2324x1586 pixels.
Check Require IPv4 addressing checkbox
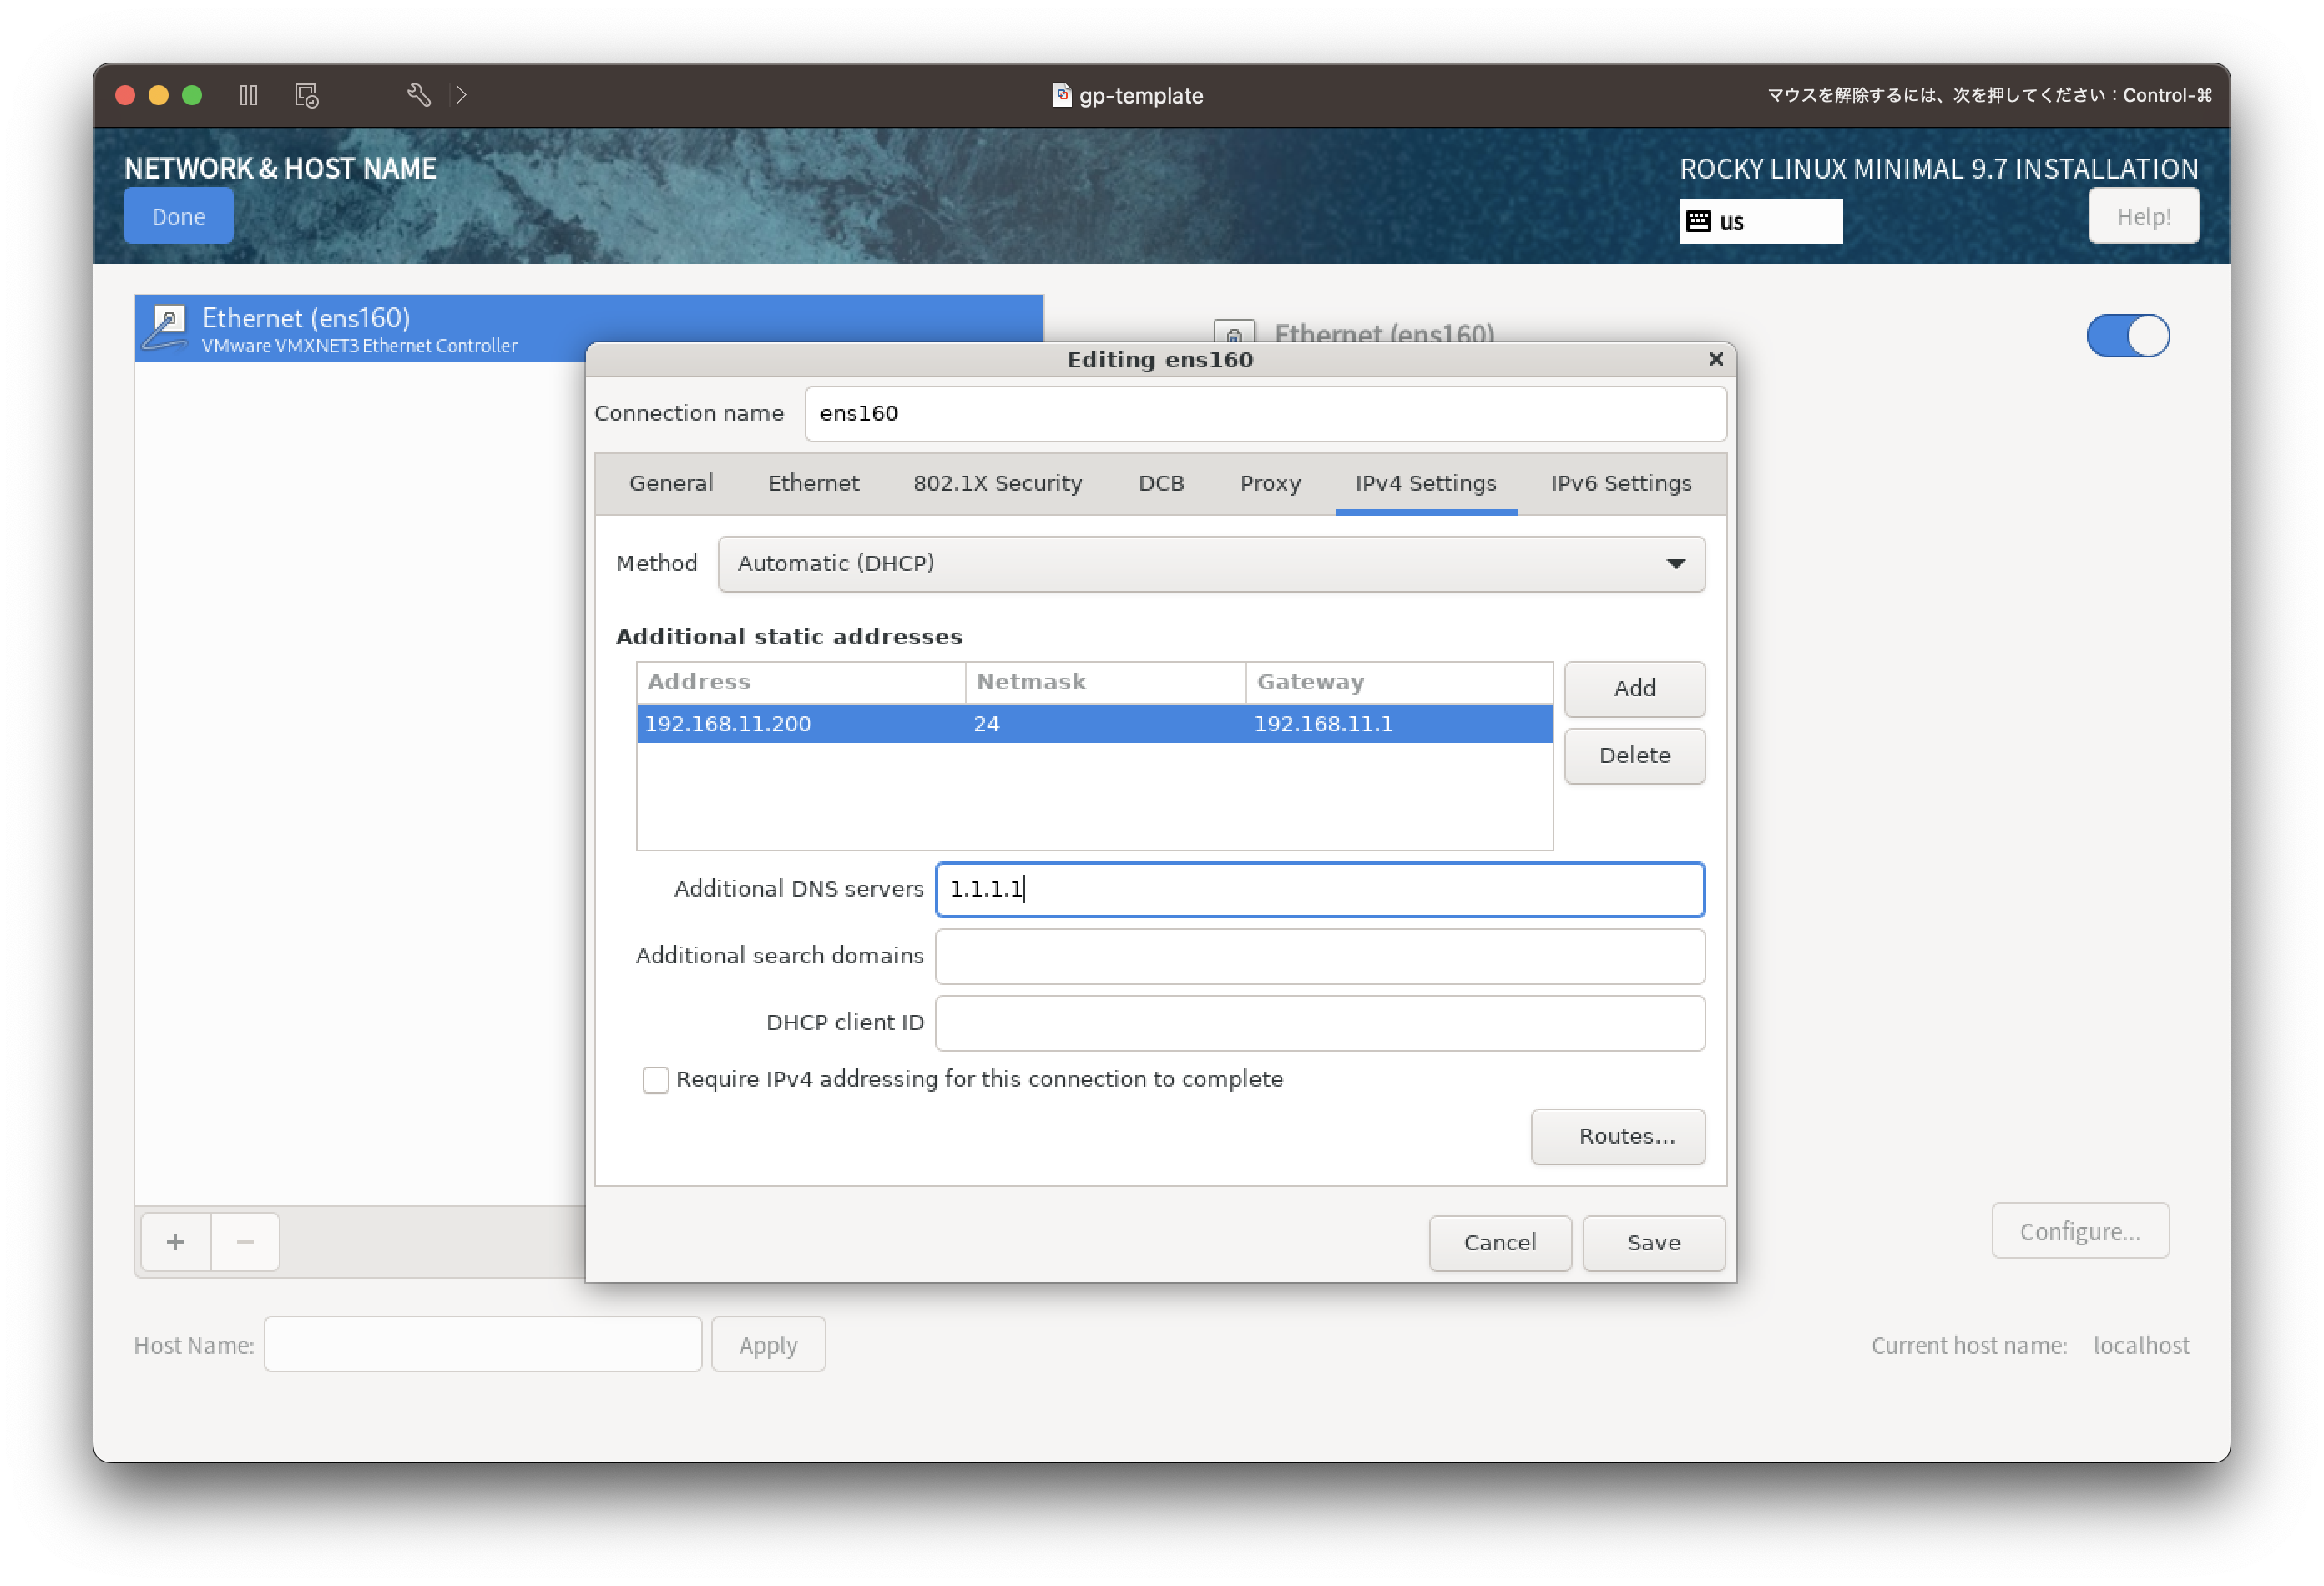click(x=656, y=1080)
